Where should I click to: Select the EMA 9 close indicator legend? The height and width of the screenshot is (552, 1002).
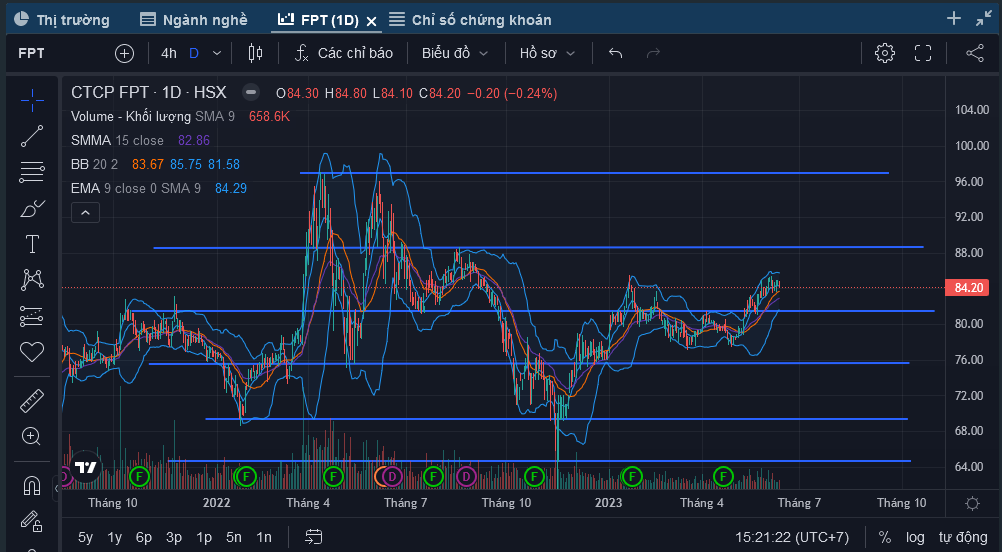135,188
